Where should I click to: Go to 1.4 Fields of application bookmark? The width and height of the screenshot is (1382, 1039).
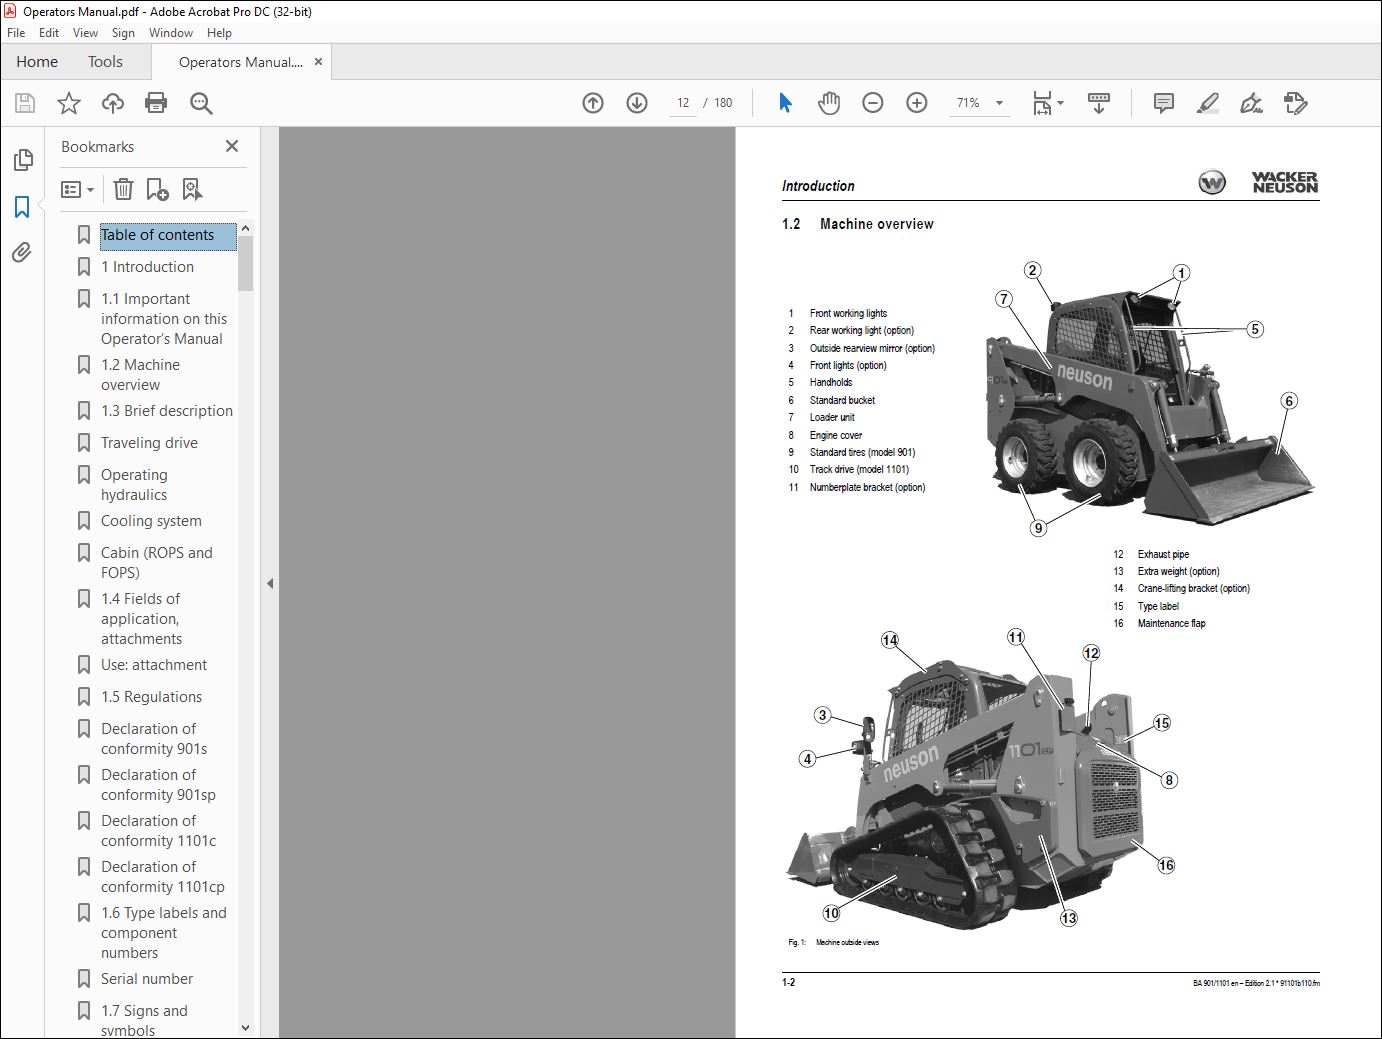[x=141, y=619]
